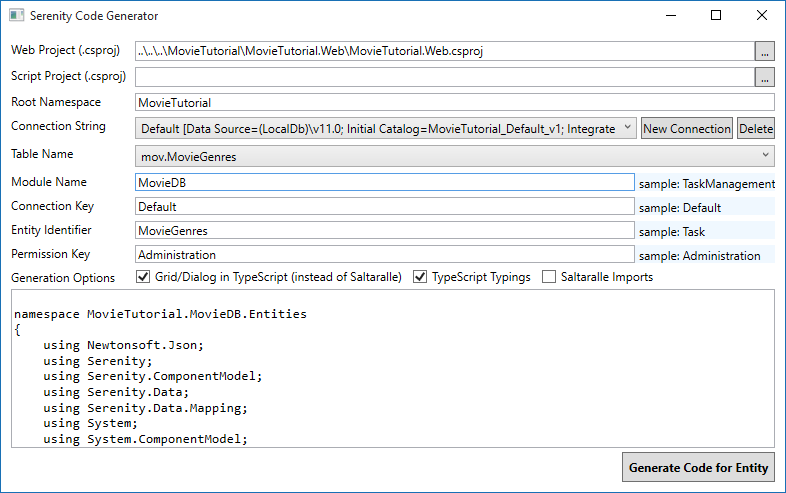Toggle Grid/Dialog in TypeScript checkbox

pos(141,277)
